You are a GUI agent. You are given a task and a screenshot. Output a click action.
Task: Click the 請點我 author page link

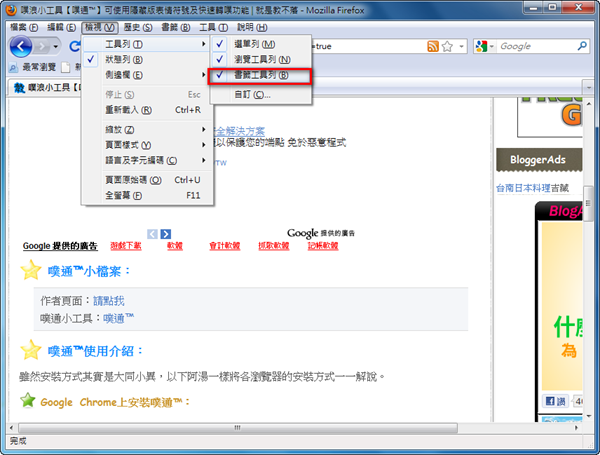[x=109, y=301]
